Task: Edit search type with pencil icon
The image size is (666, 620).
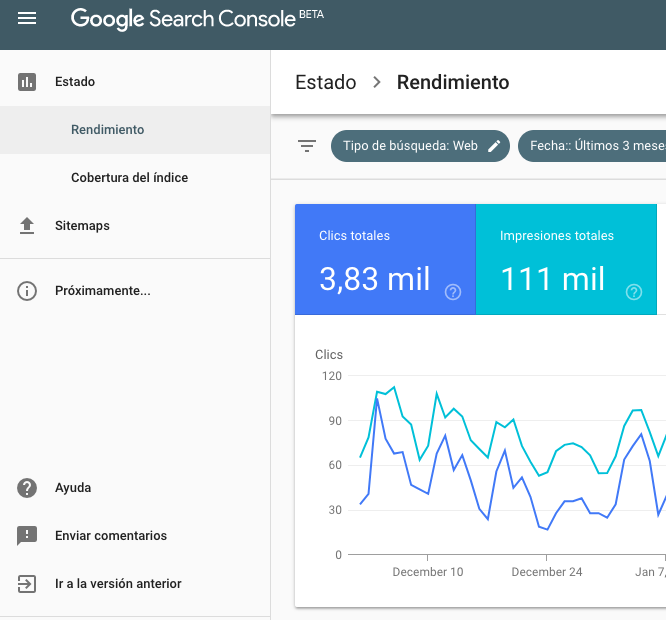Action: tap(494, 146)
